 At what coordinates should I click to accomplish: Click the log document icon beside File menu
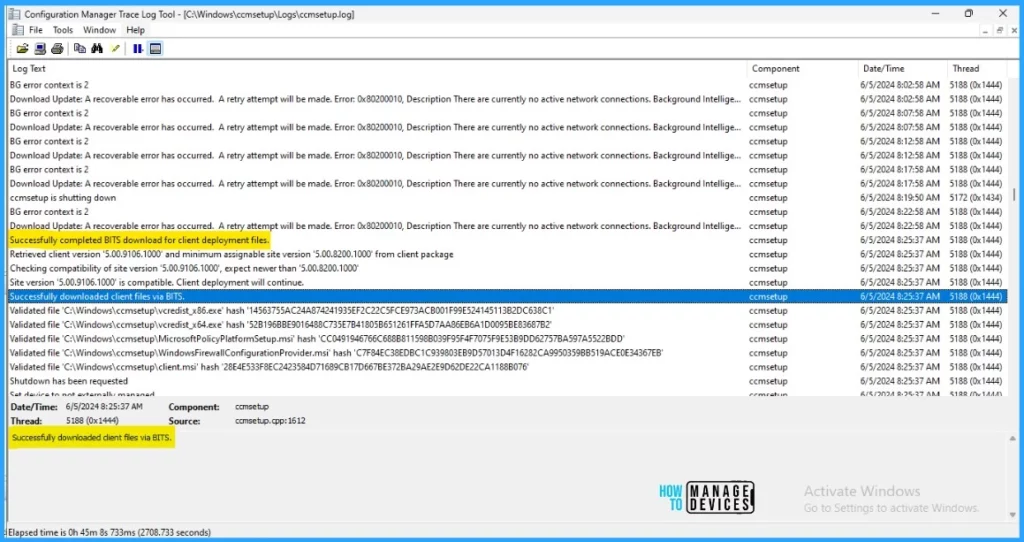pos(18,30)
